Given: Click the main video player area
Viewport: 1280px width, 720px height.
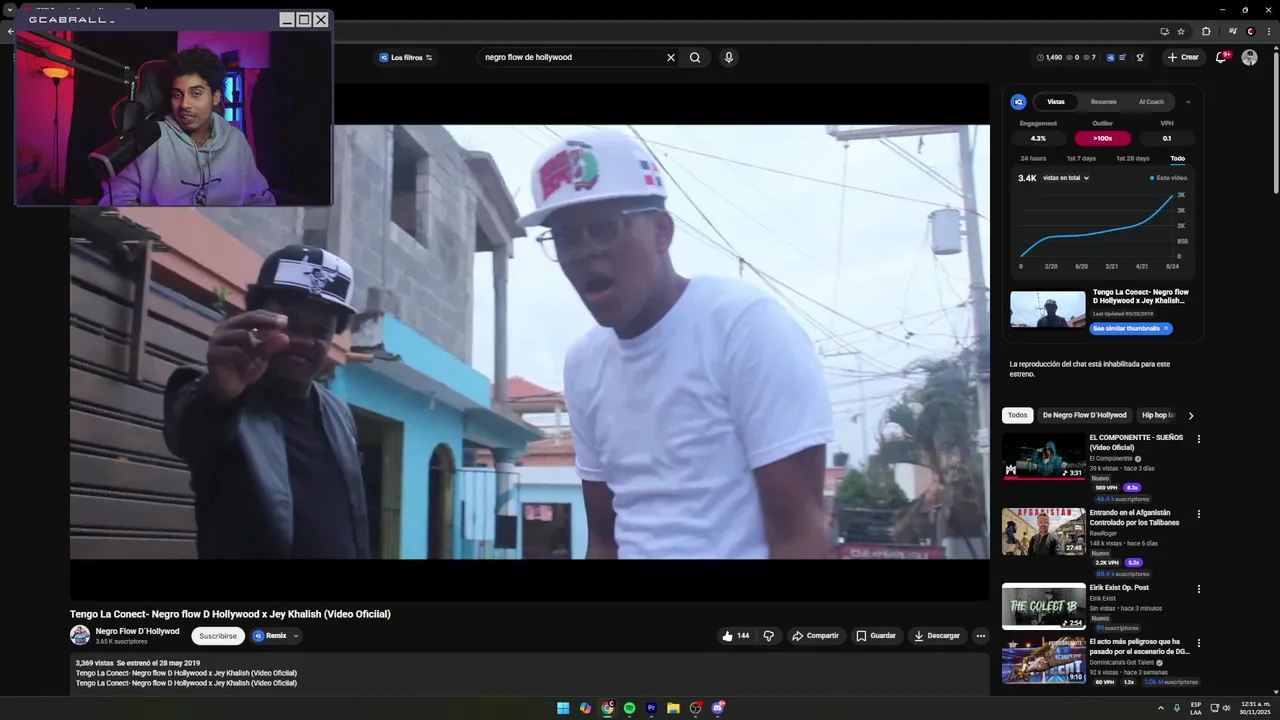Looking at the screenshot, I should pyautogui.click(x=529, y=341).
